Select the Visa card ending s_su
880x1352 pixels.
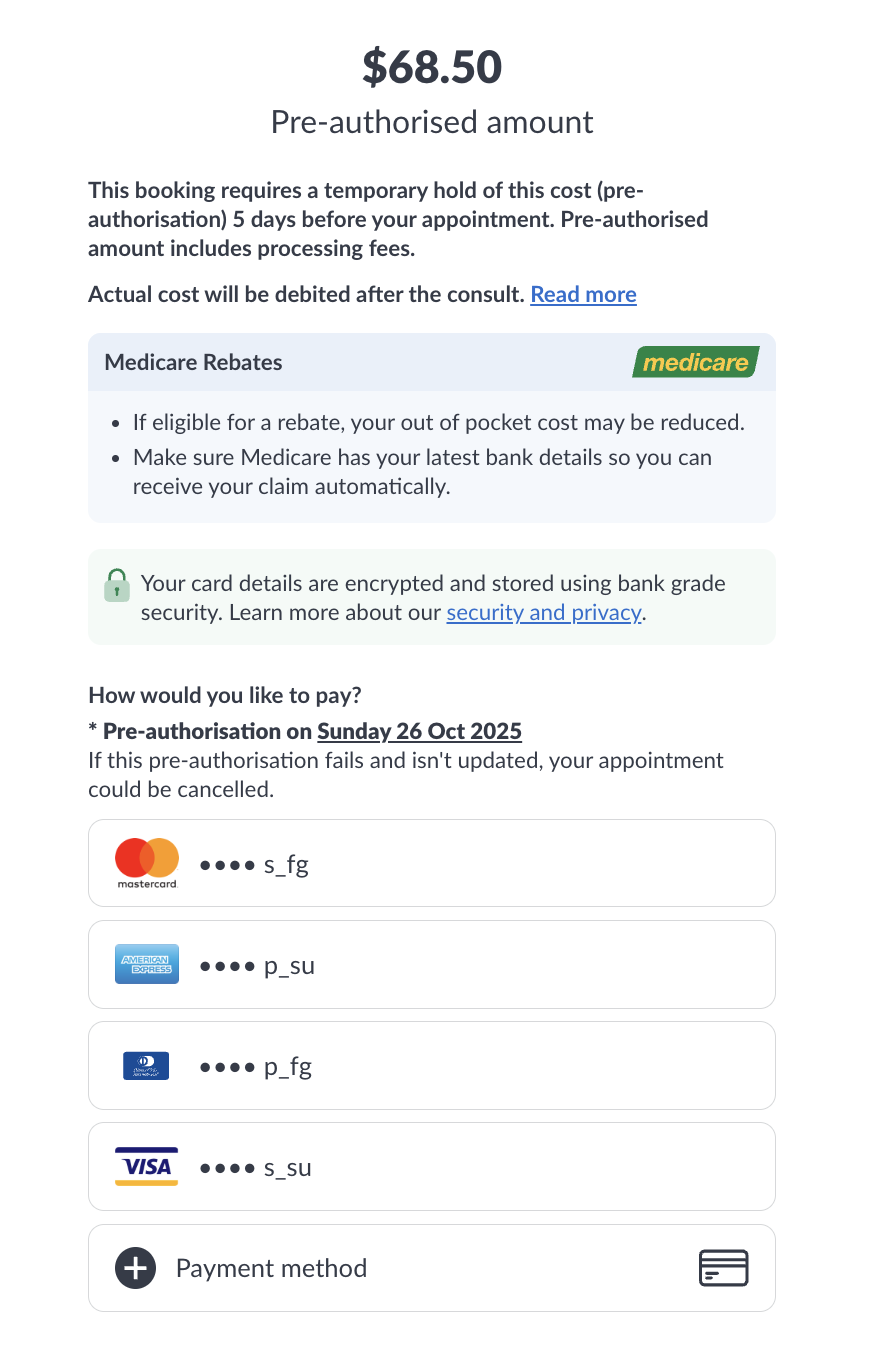tap(431, 1166)
